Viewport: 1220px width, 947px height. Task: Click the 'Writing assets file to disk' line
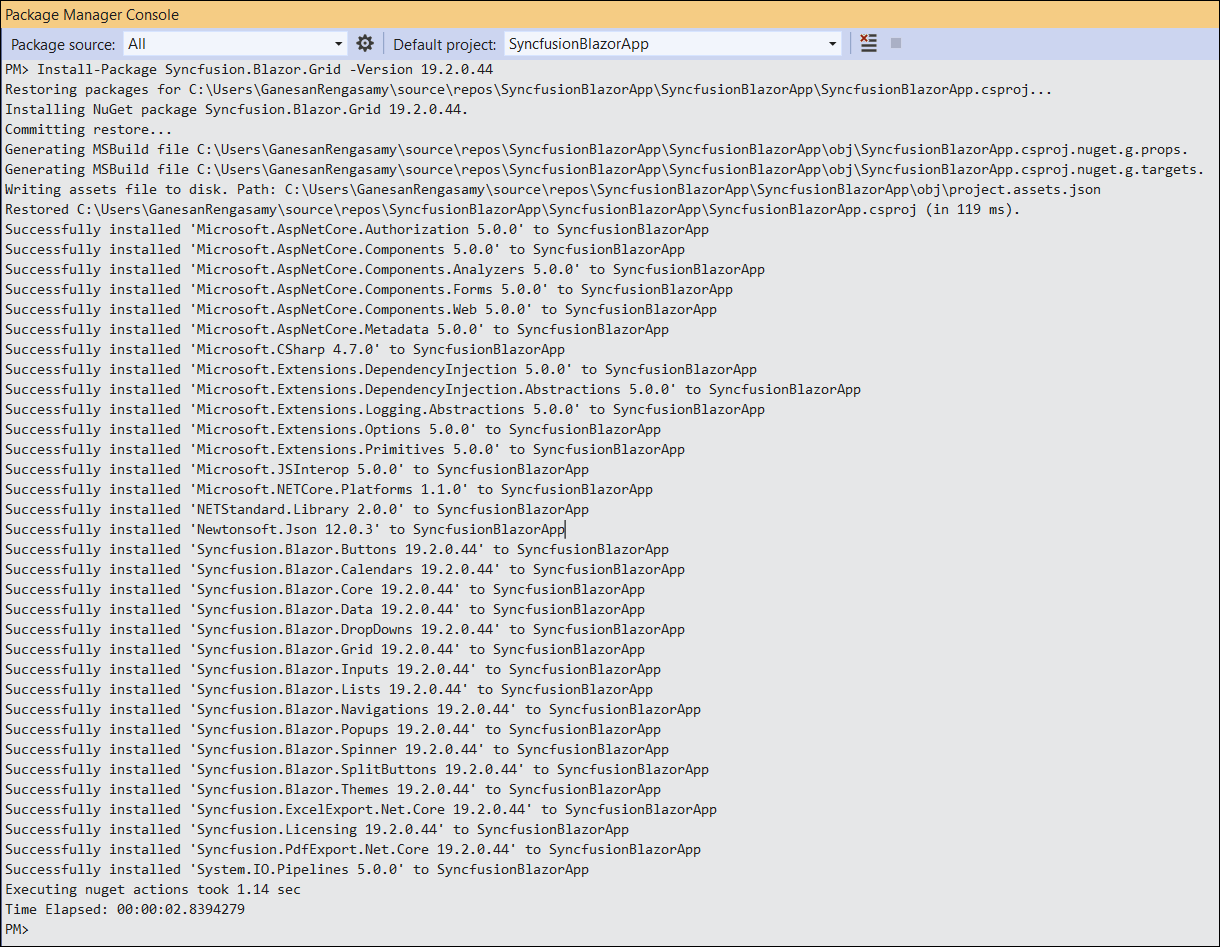[x=553, y=189]
